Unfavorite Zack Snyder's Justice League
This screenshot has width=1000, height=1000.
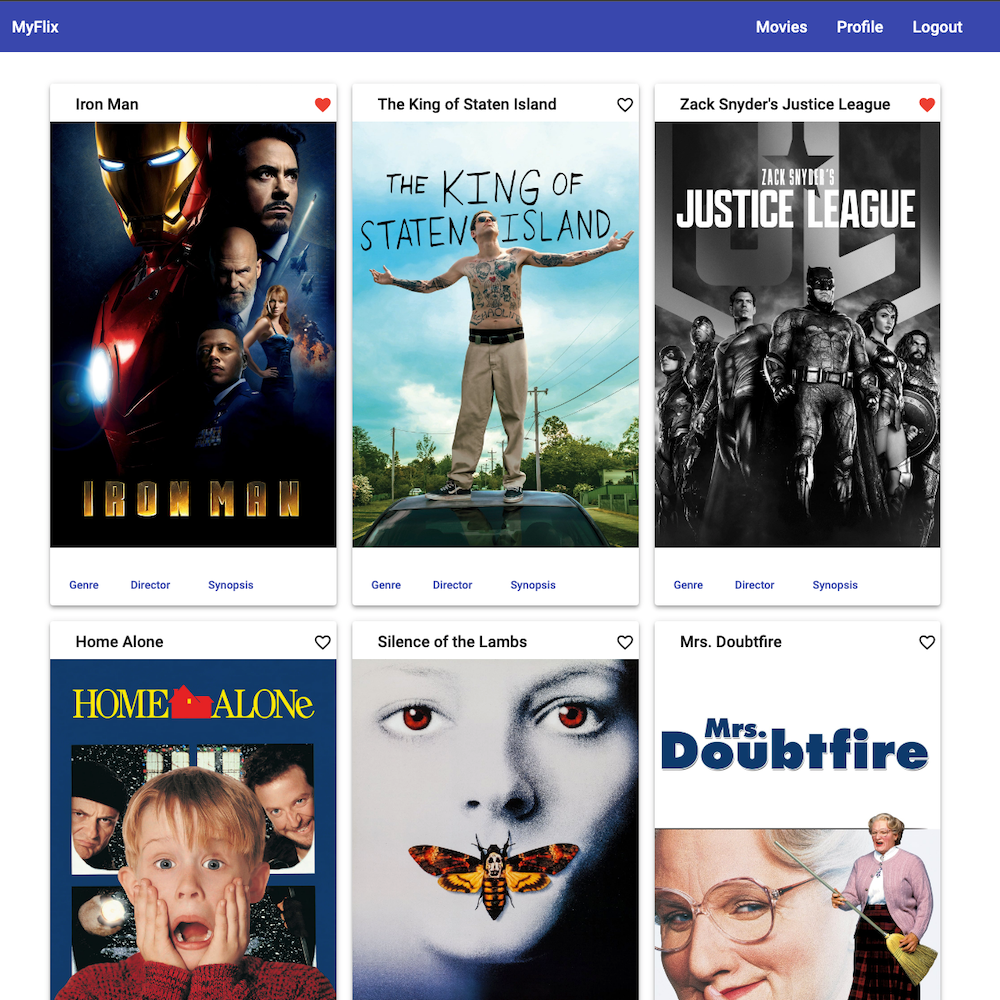point(926,104)
